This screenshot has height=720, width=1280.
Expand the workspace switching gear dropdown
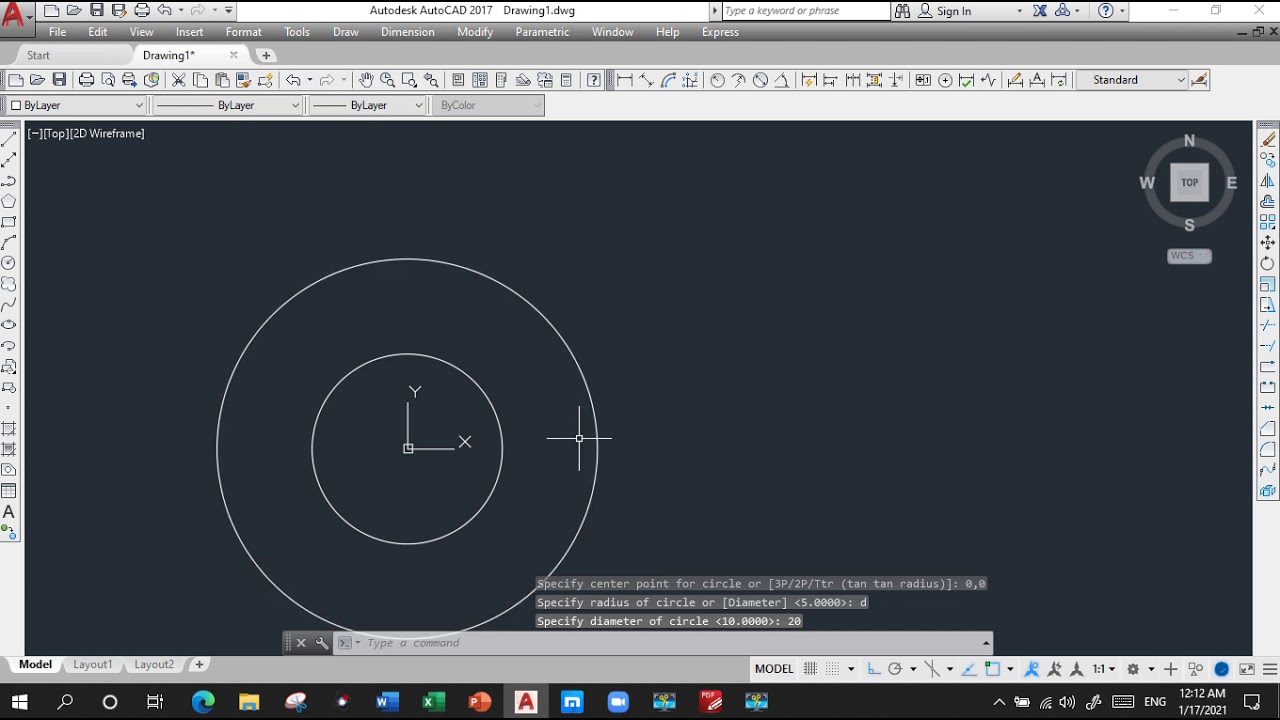(x=1150, y=669)
